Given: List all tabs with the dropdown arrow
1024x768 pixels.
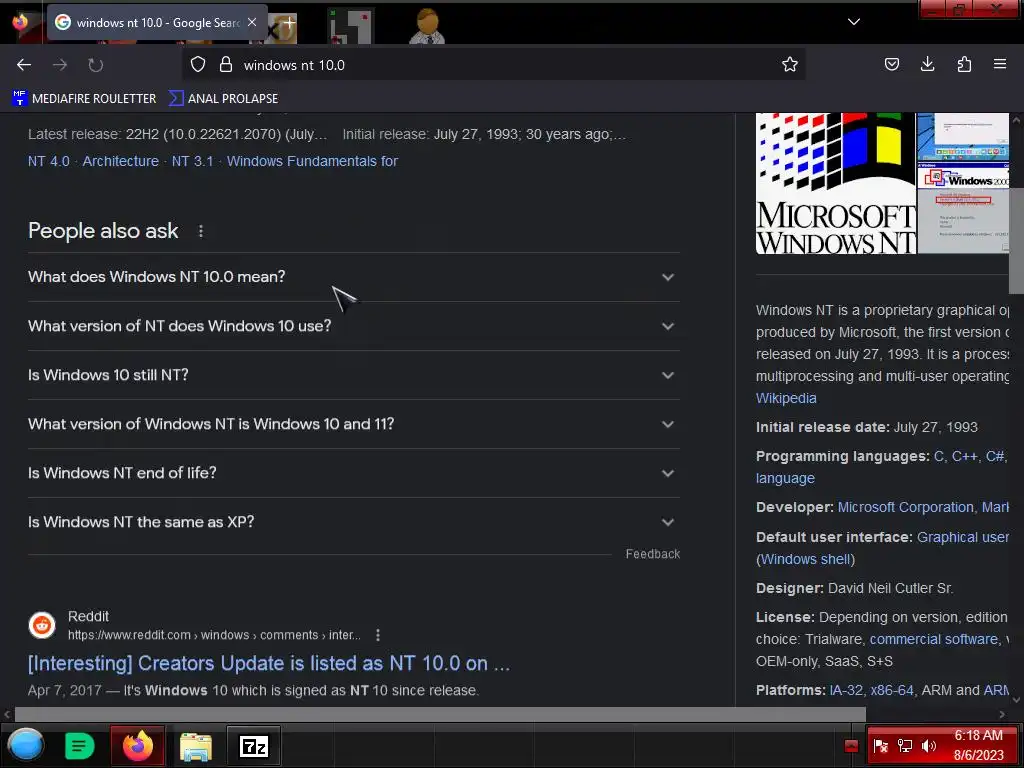Looking at the screenshot, I should point(854,22).
